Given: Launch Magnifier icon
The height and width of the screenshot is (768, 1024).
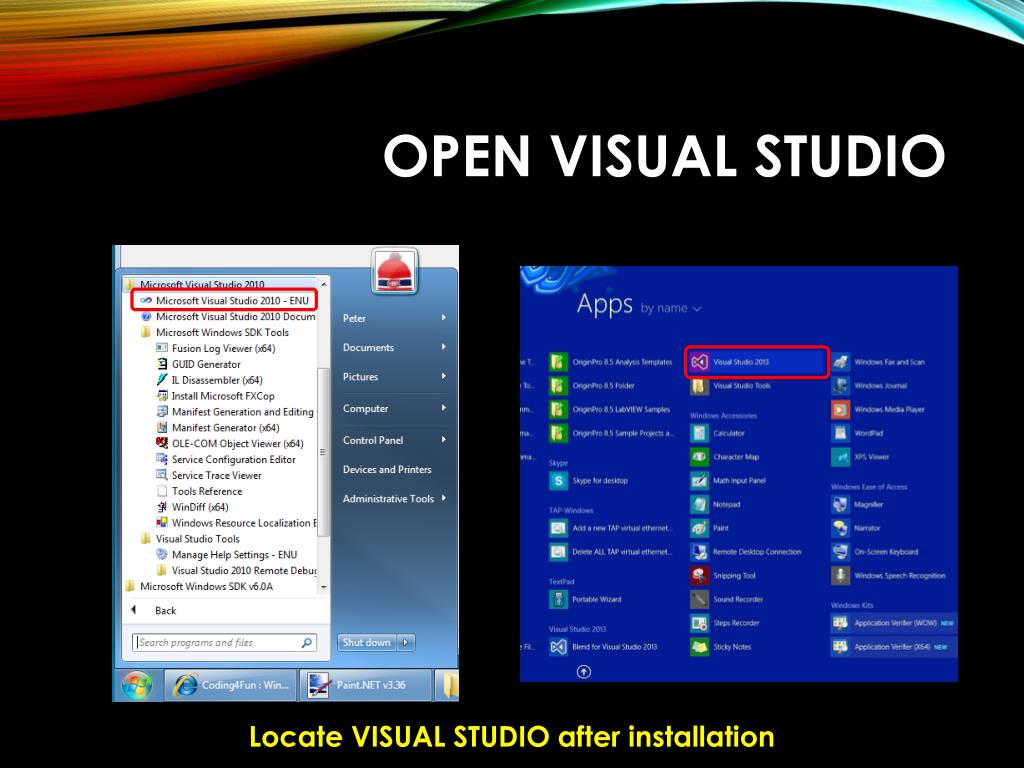Looking at the screenshot, I should [x=840, y=504].
